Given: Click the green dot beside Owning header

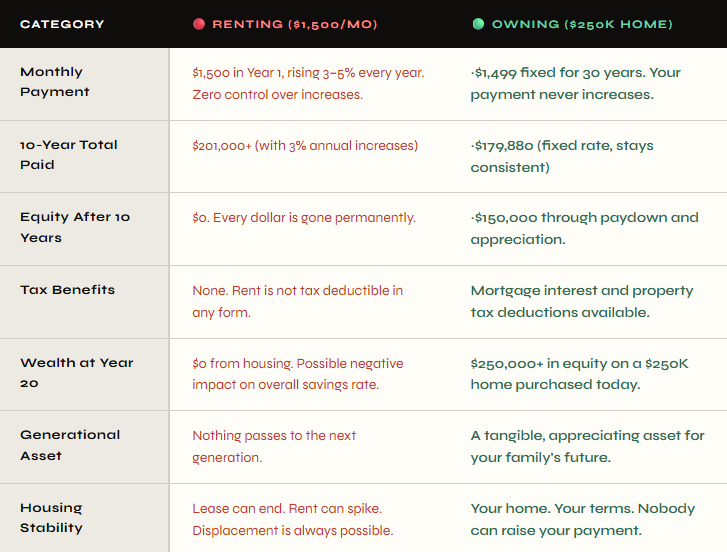Looking at the screenshot, I should point(478,24).
